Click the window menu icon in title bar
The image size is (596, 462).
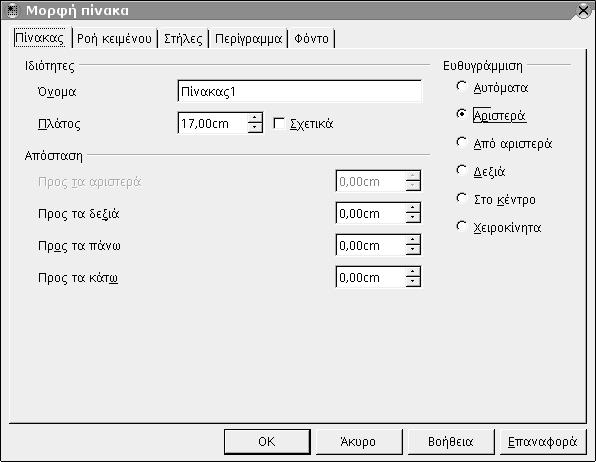pyautogui.click(x=12, y=10)
